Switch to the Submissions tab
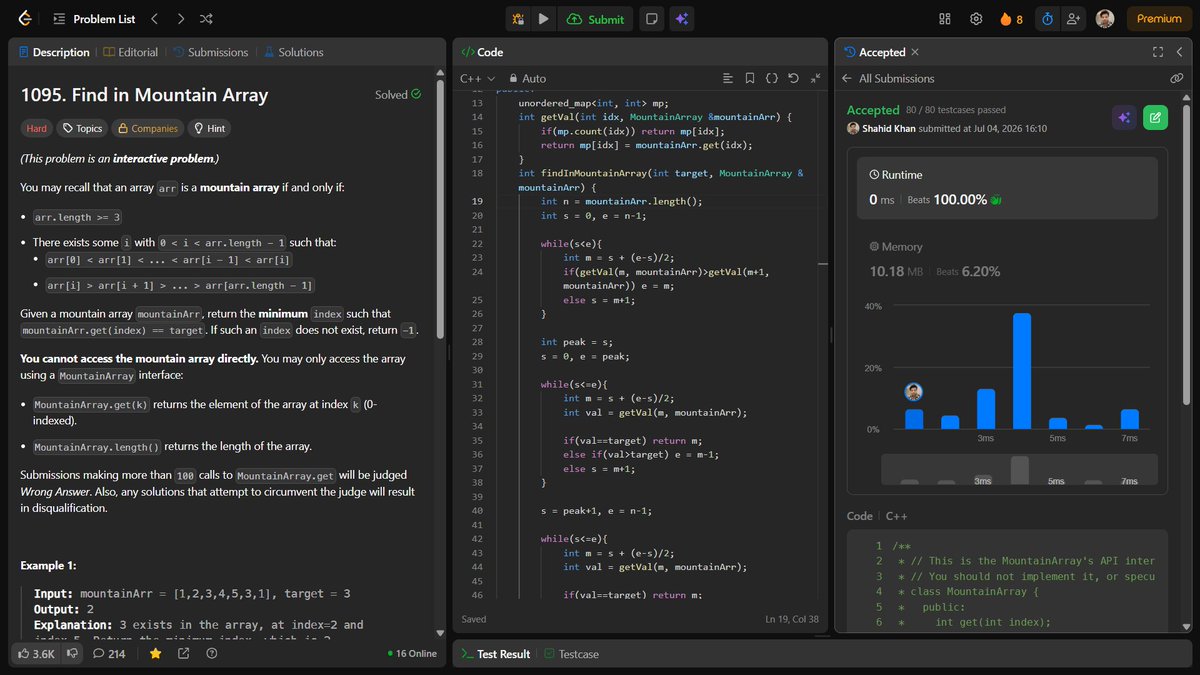 (x=210, y=52)
